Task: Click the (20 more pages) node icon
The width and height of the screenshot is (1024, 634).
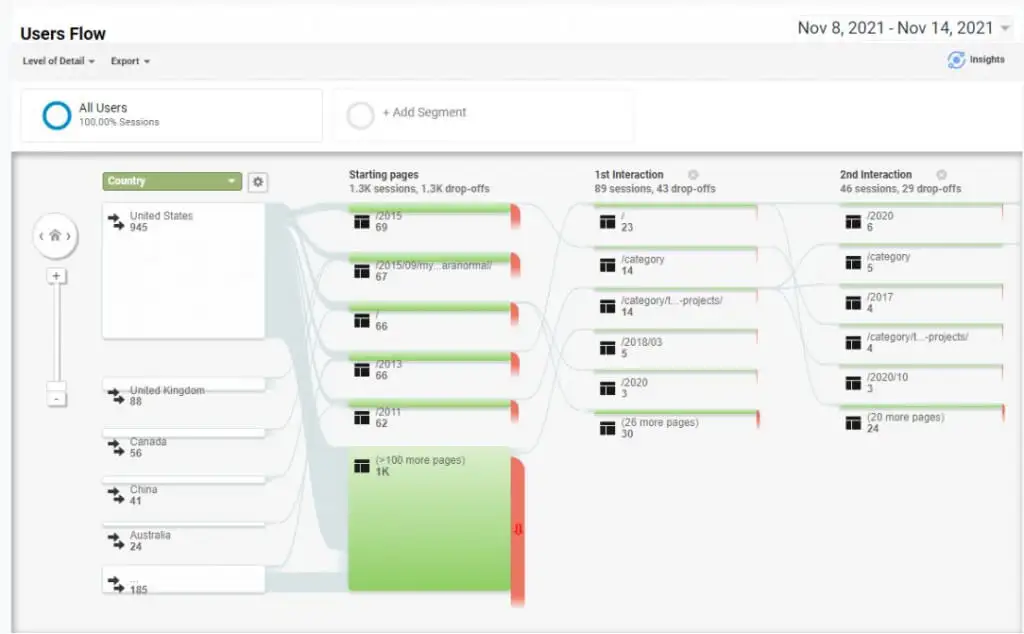Action: click(x=853, y=423)
